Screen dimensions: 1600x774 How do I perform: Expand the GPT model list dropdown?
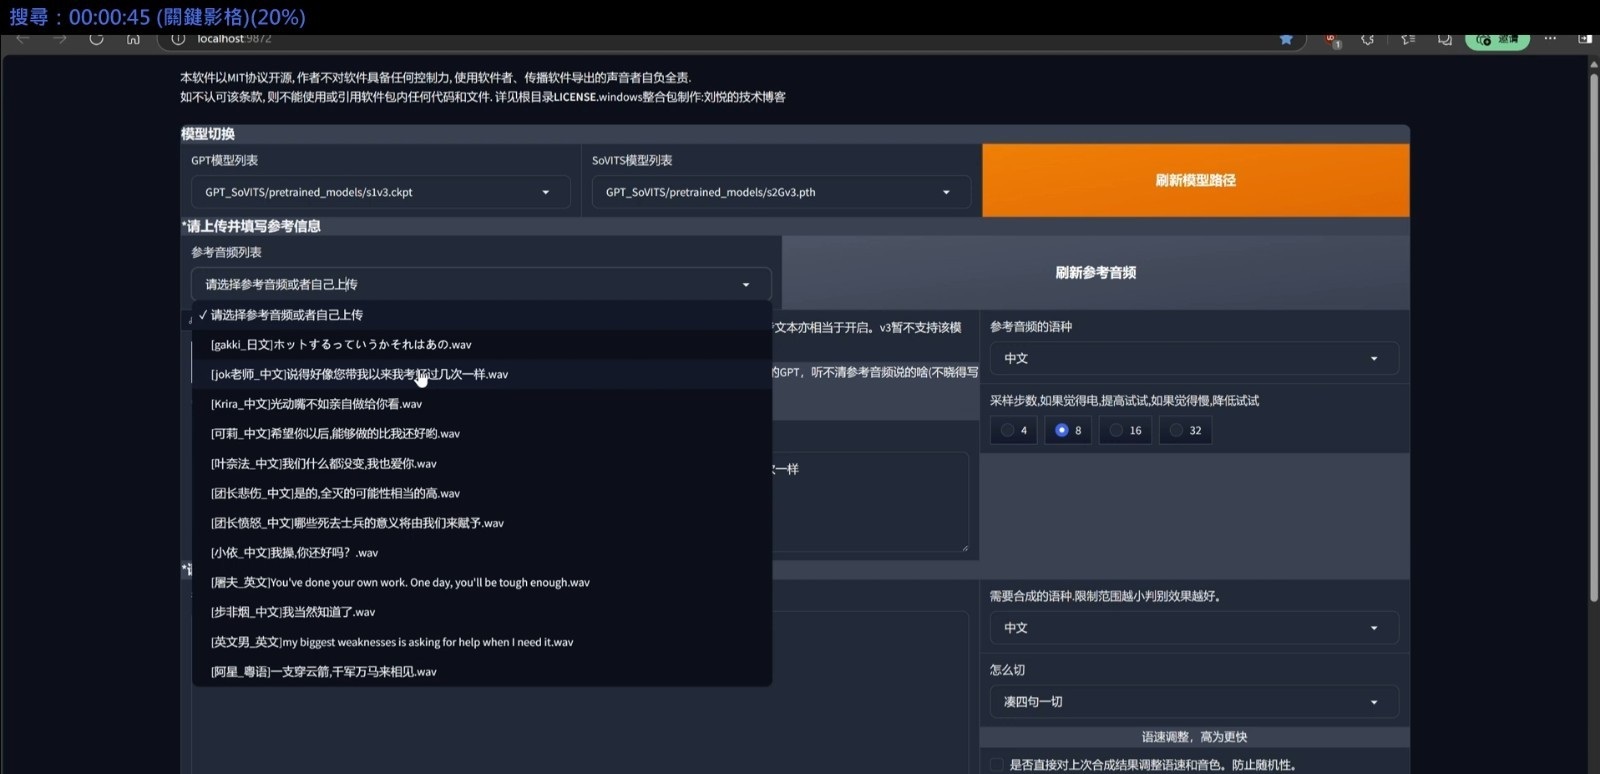tap(380, 192)
